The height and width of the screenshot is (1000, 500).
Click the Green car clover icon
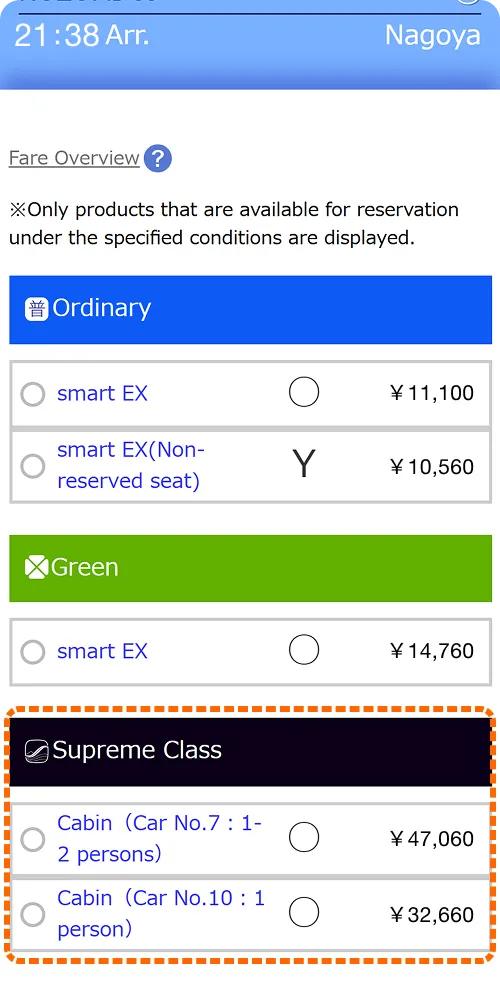36,568
